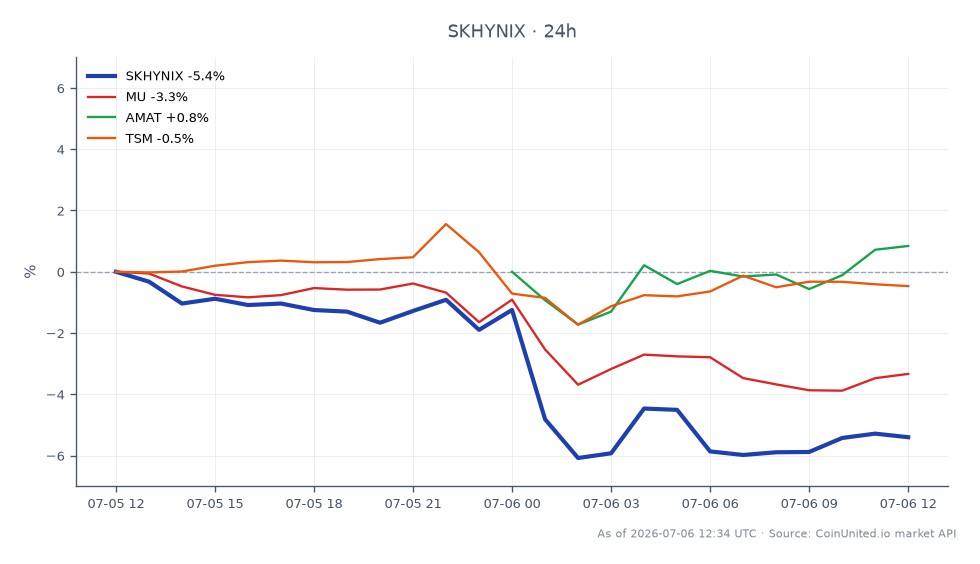Click the Source: CoinUnited.io market API text
Viewport: 980px width, 564px height.
pos(862,533)
